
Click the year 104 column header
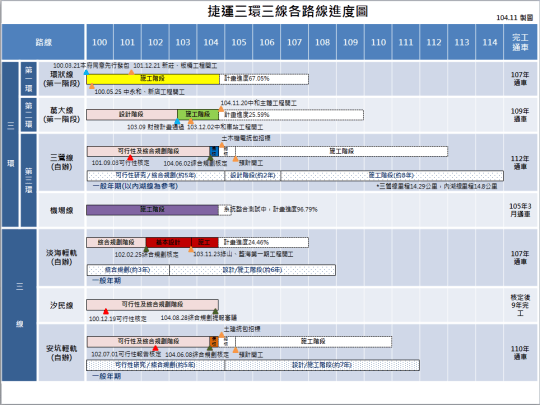(211, 42)
